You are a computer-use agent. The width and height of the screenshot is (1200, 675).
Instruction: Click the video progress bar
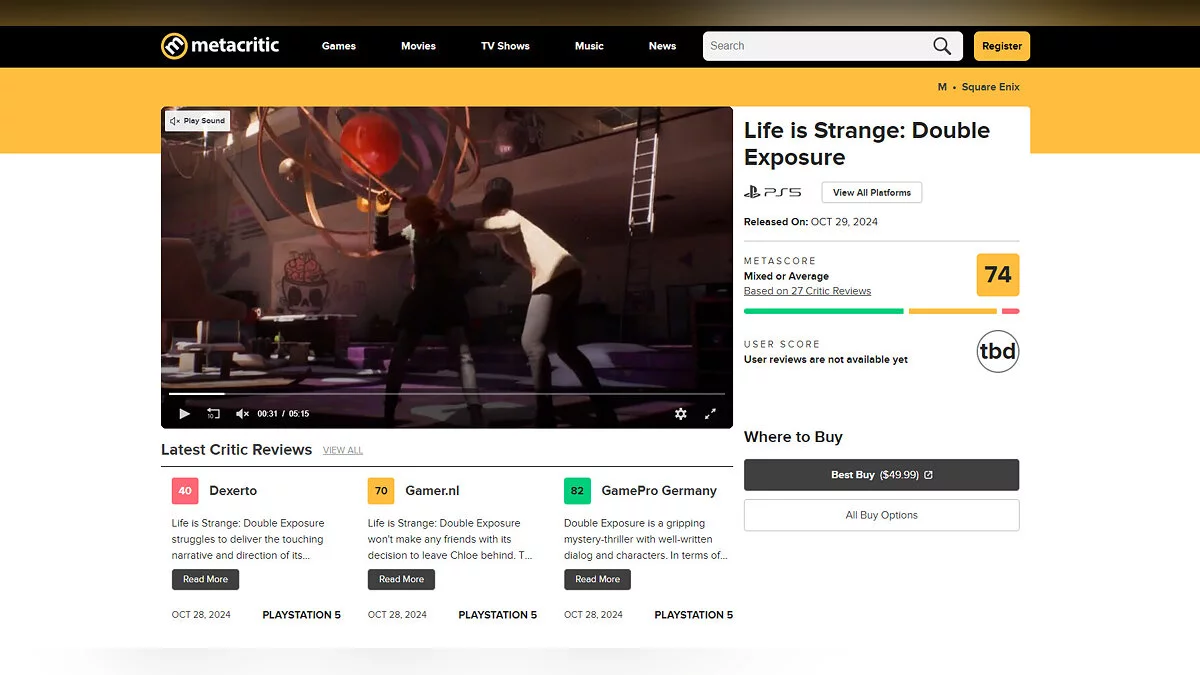click(x=446, y=394)
